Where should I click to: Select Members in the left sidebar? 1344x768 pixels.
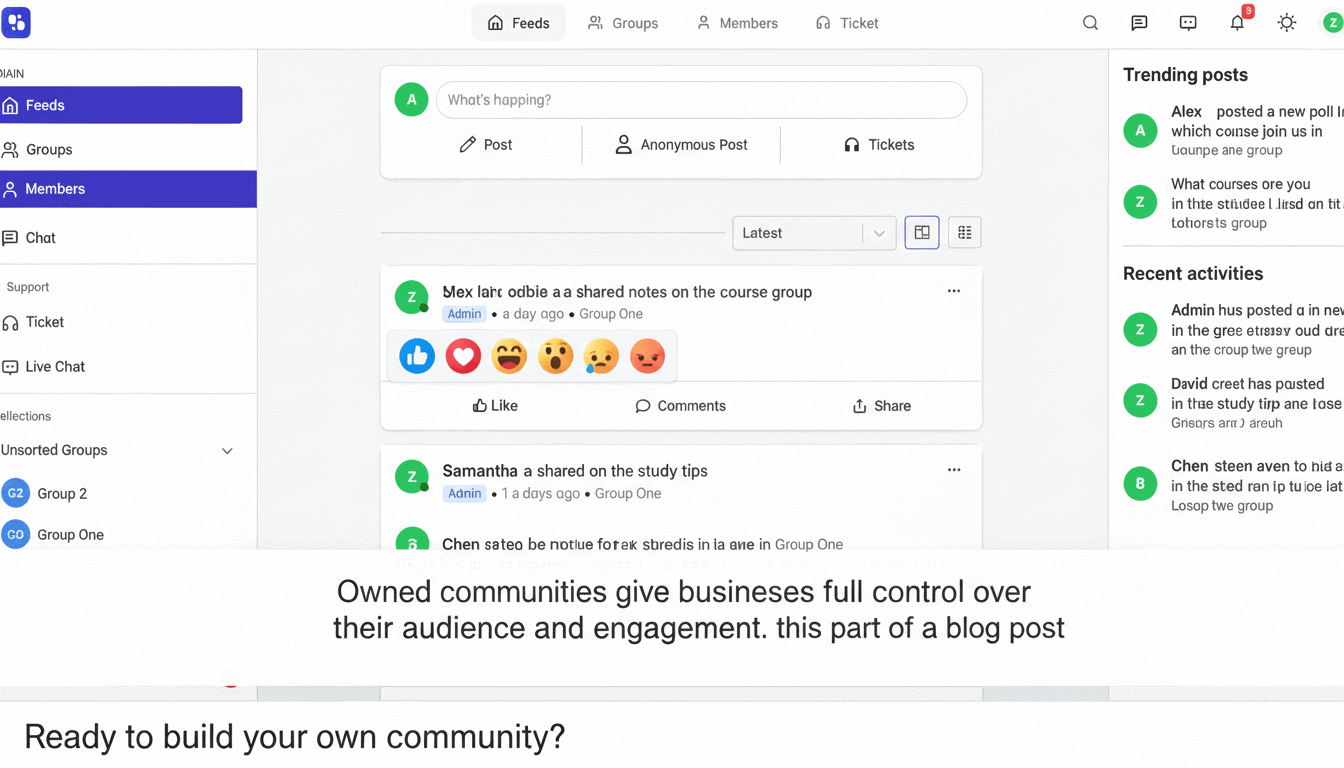[128, 189]
